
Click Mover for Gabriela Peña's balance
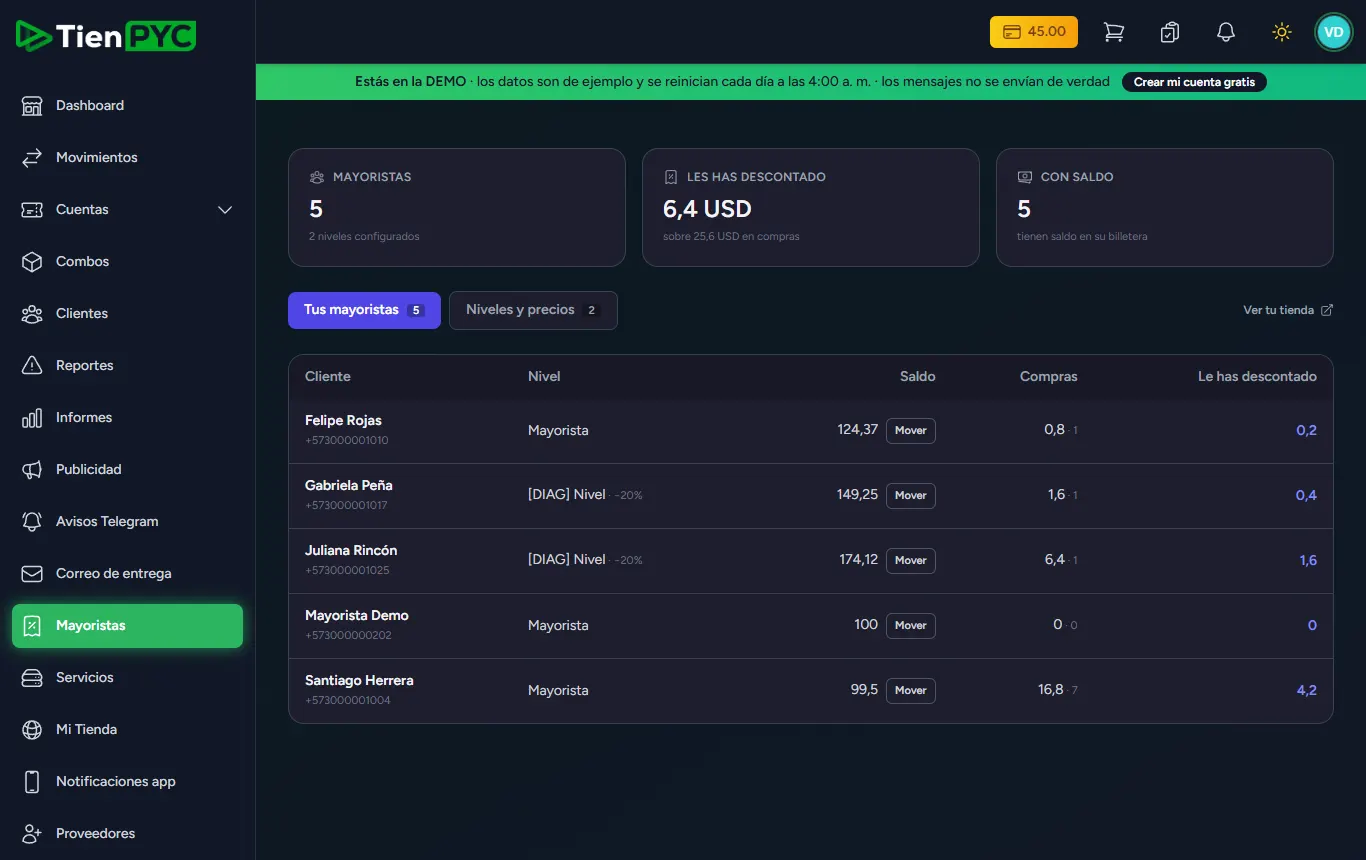(x=911, y=495)
